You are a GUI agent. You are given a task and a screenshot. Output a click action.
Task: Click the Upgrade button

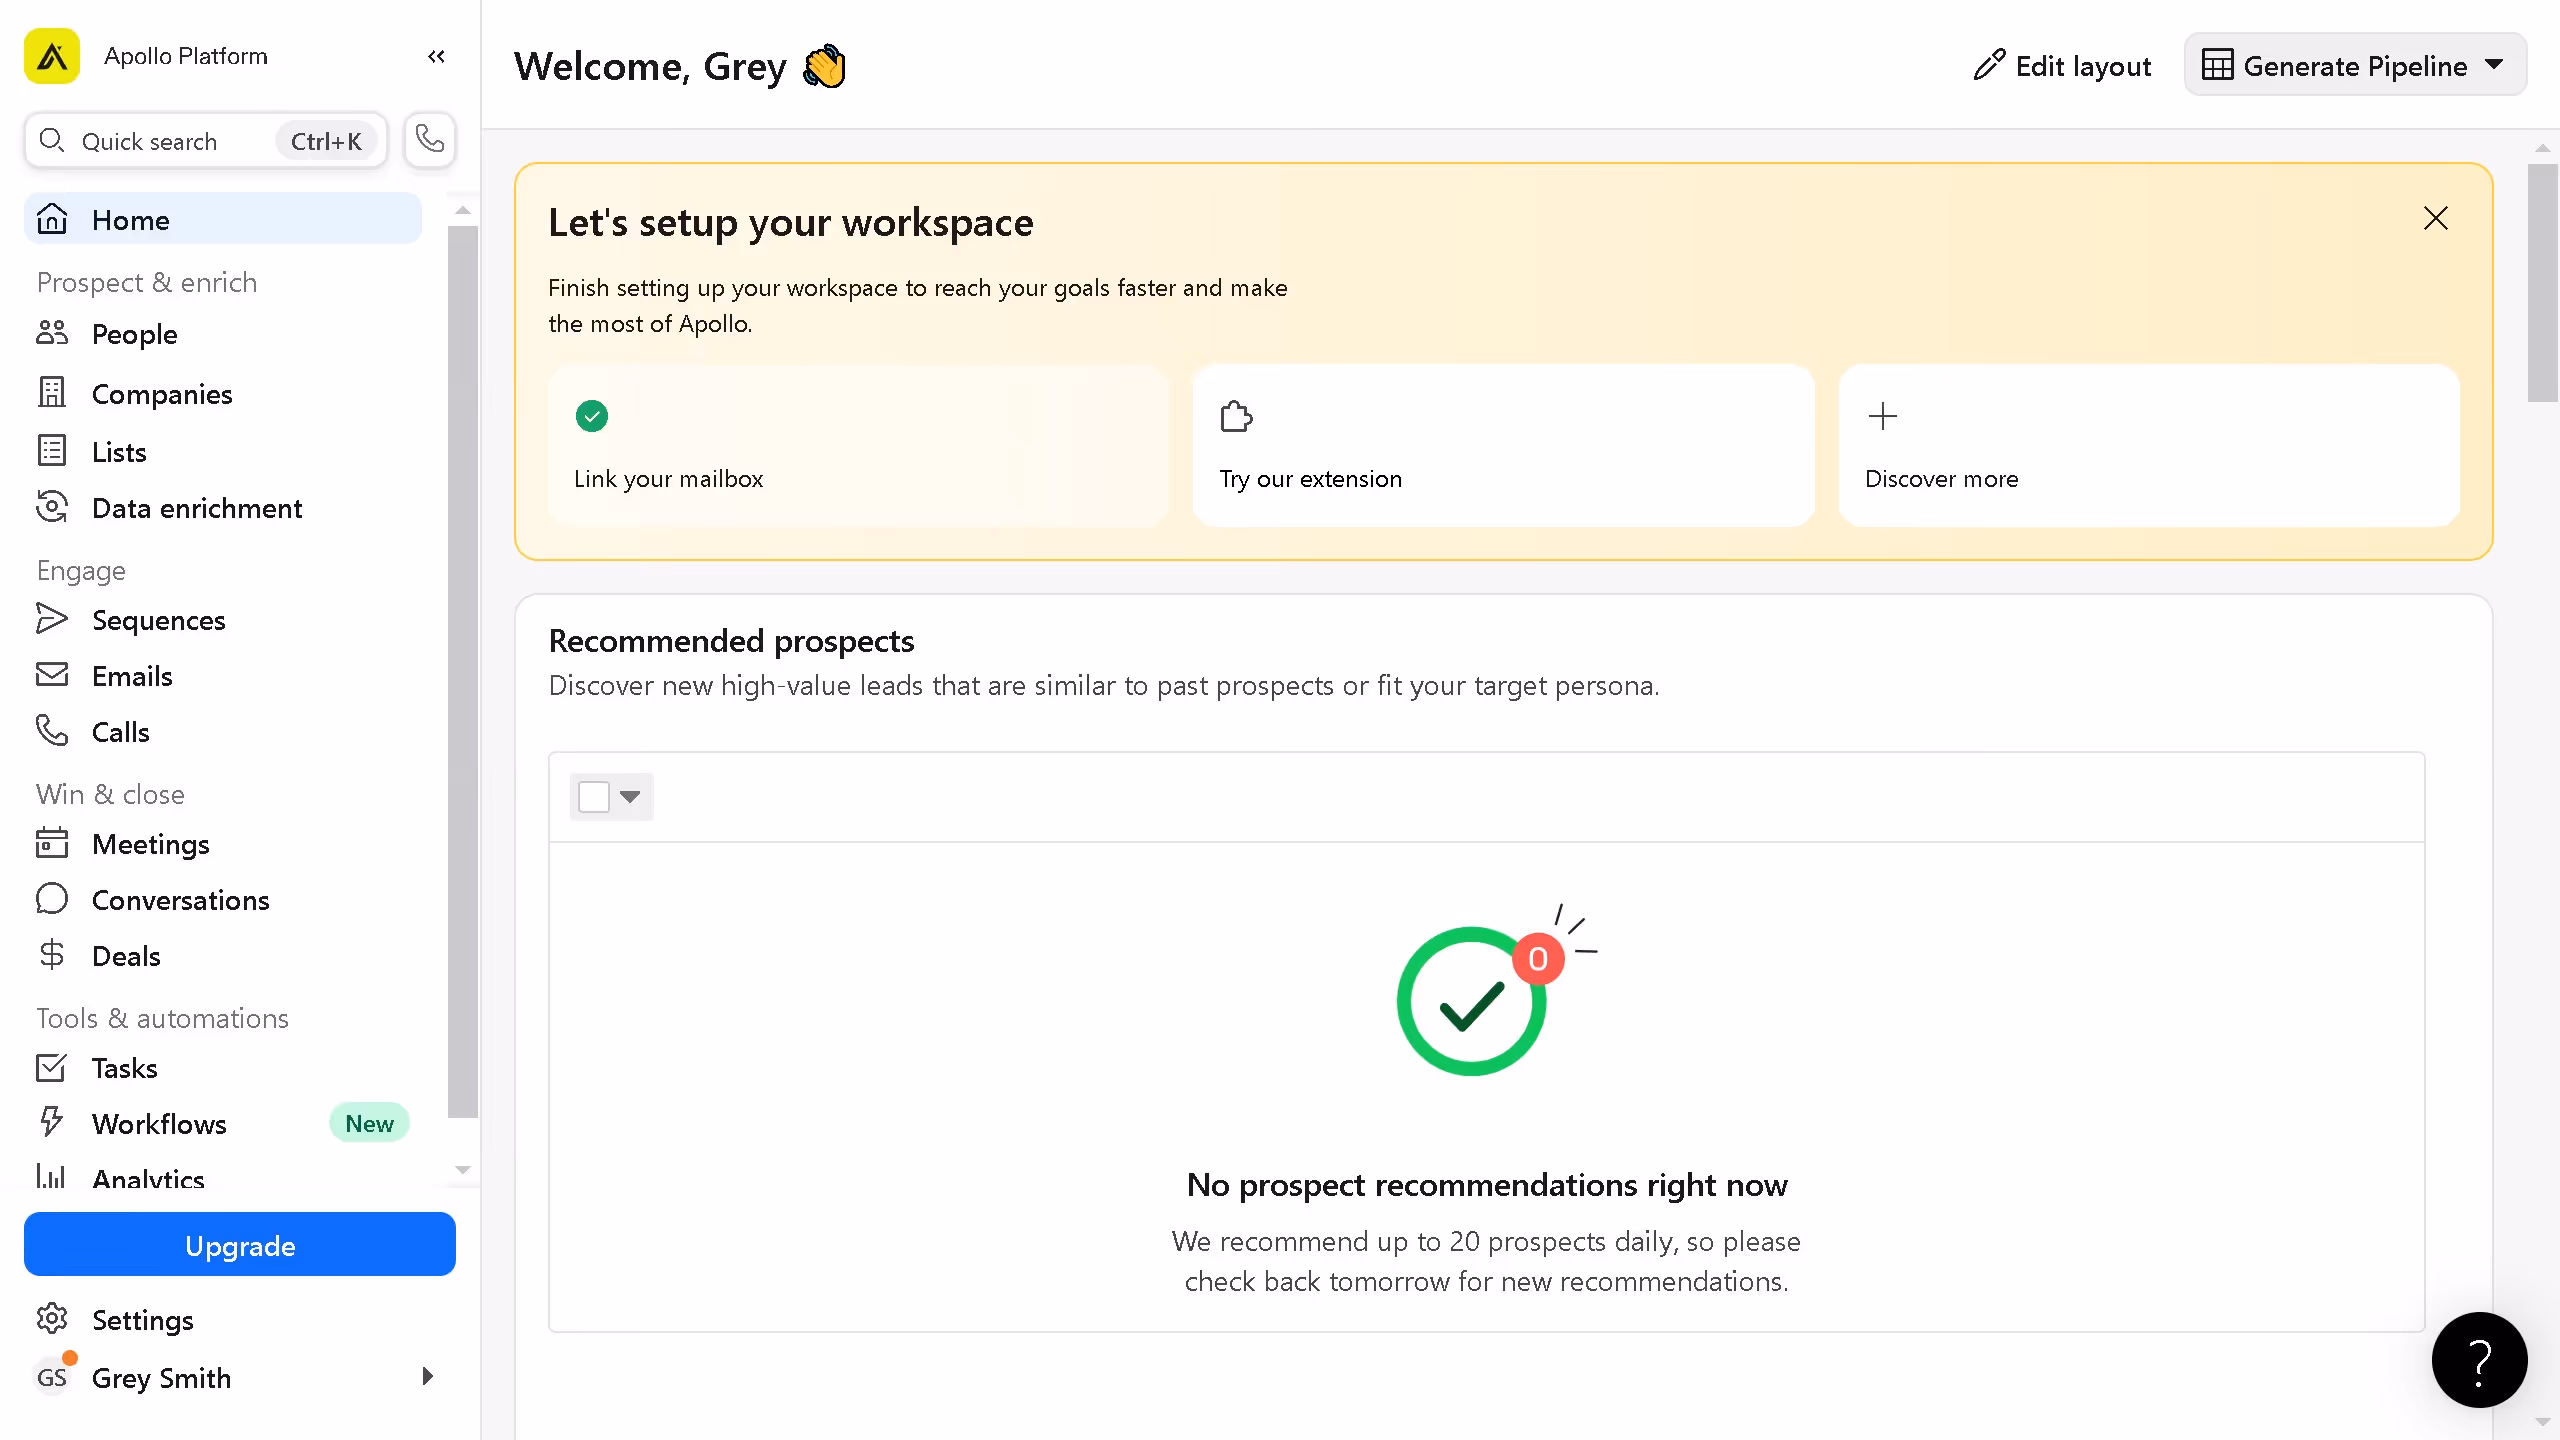pyautogui.click(x=239, y=1245)
